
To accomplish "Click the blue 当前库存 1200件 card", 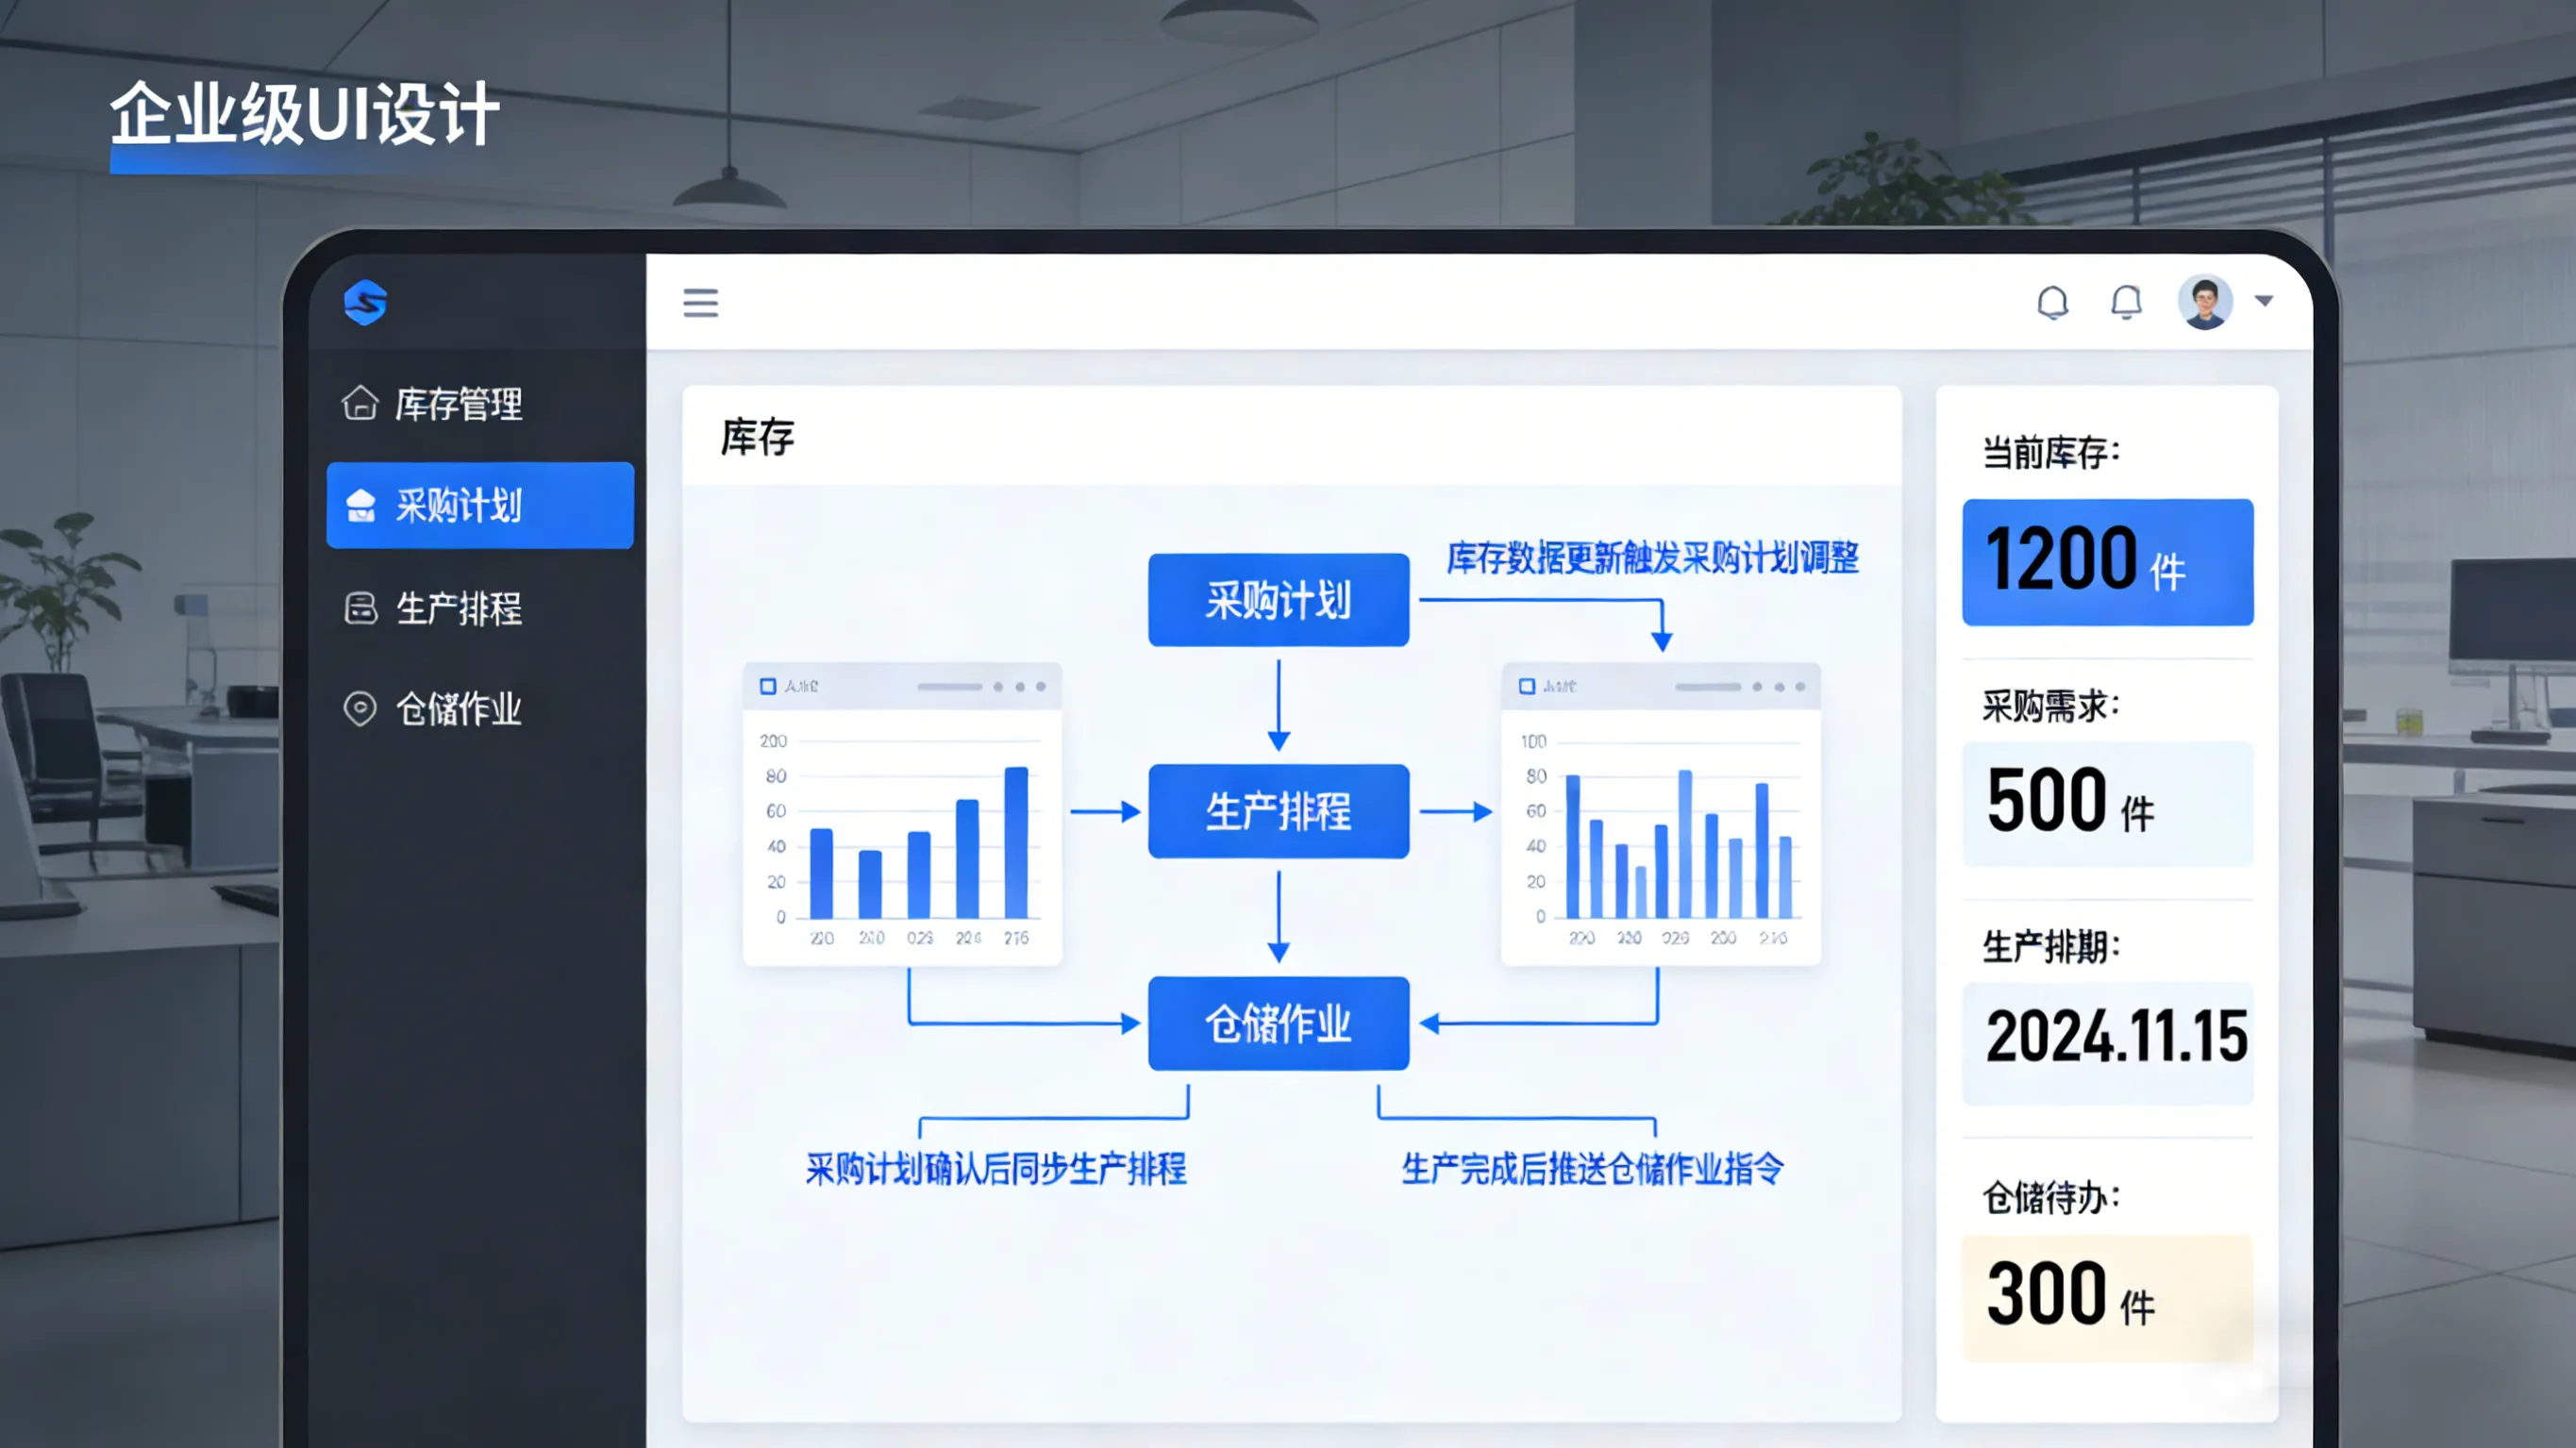I will [2107, 562].
